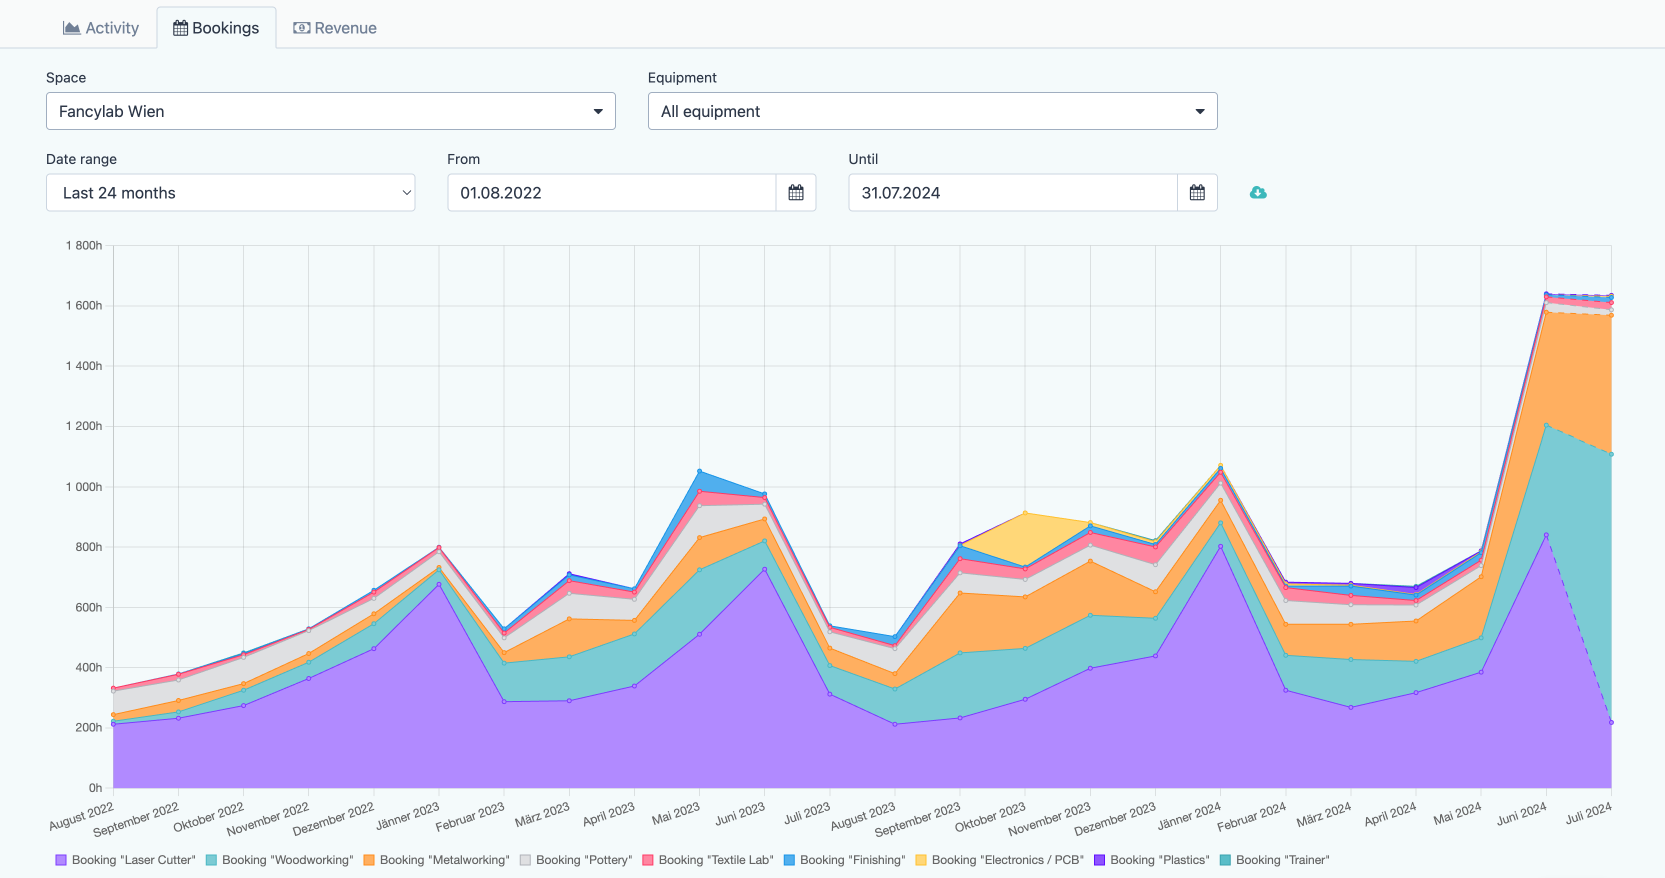Screen dimensions: 1665x878
Task: Toggle Laser Cutter series in legend
Action: pos(126,860)
